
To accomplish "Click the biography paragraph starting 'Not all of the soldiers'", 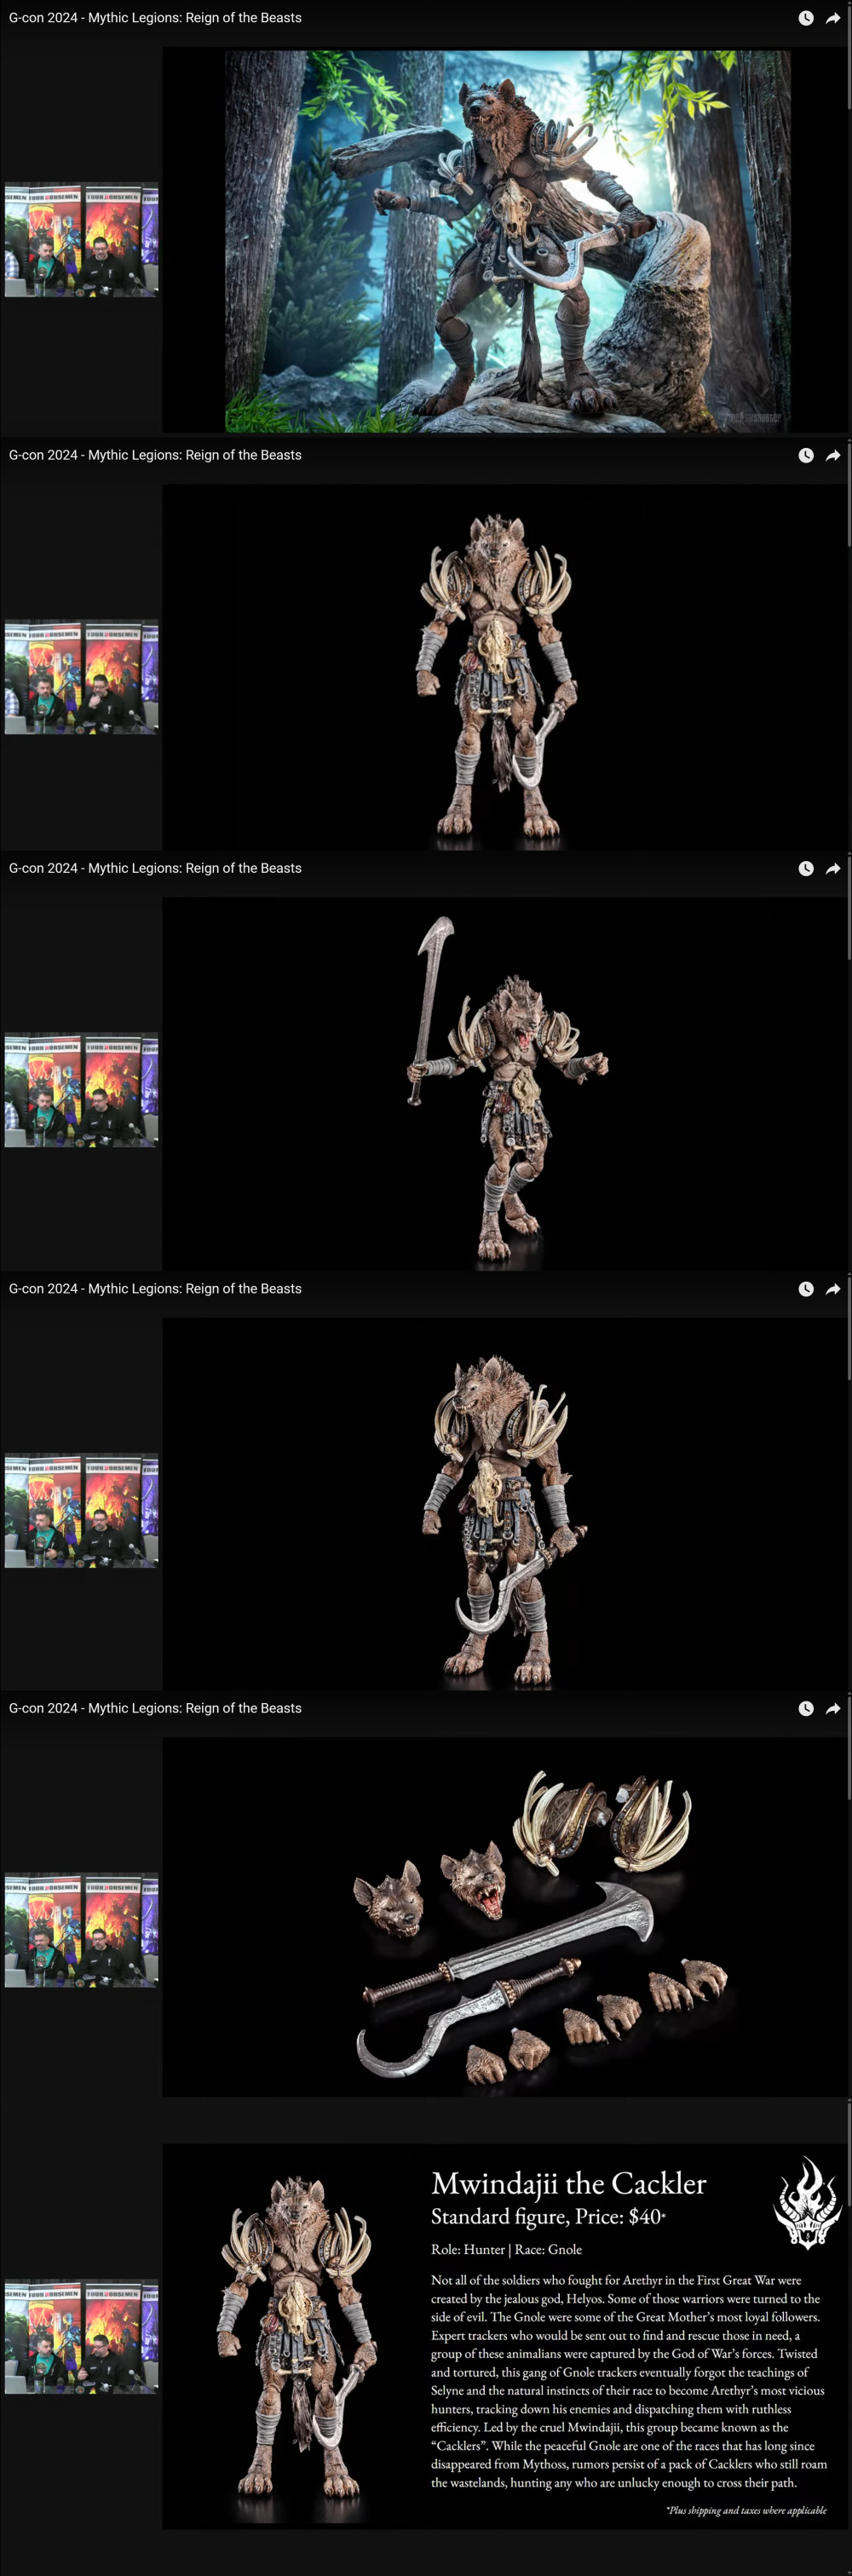I will [x=628, y=2381].
